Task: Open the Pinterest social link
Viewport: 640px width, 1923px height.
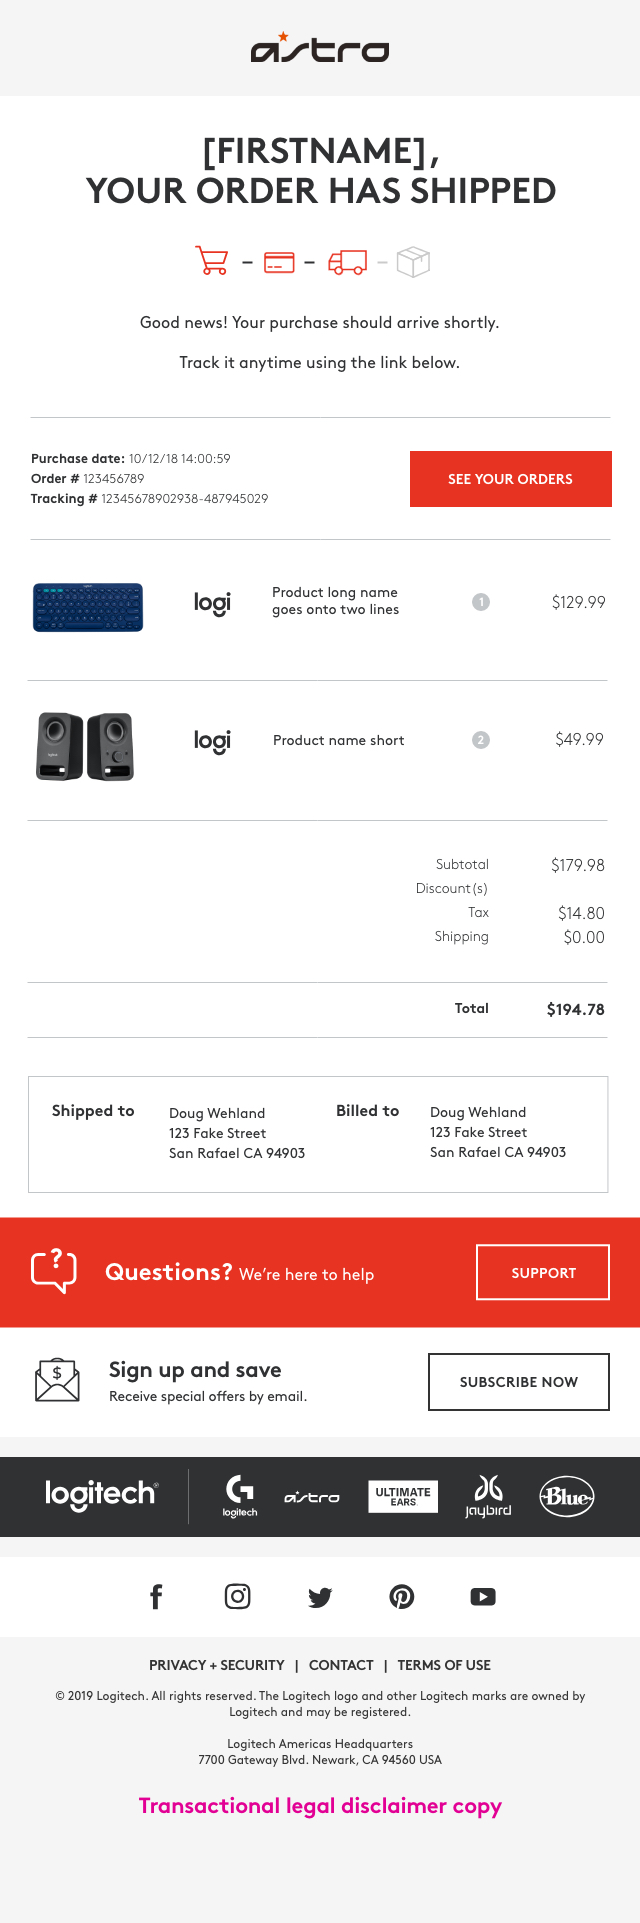Action: pos(402,1597)
